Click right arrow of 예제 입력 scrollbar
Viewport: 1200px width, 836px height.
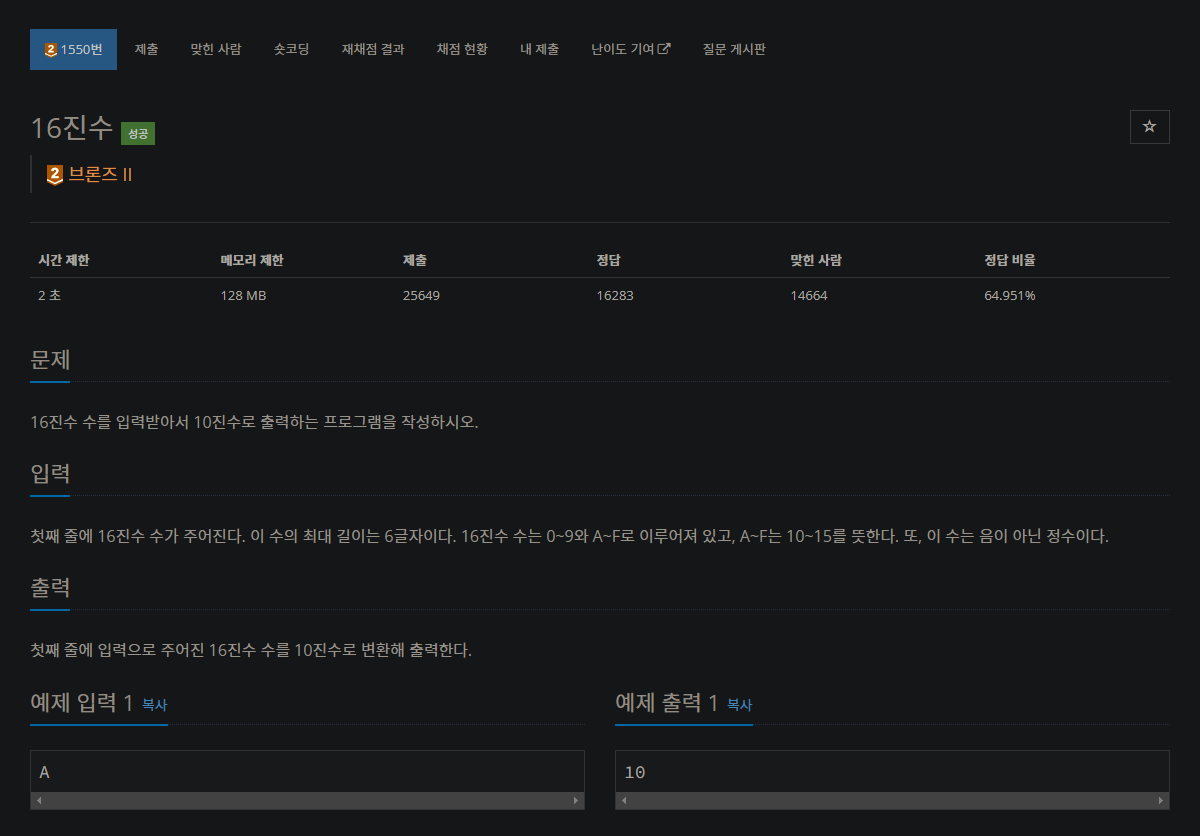tap(576, 801)
